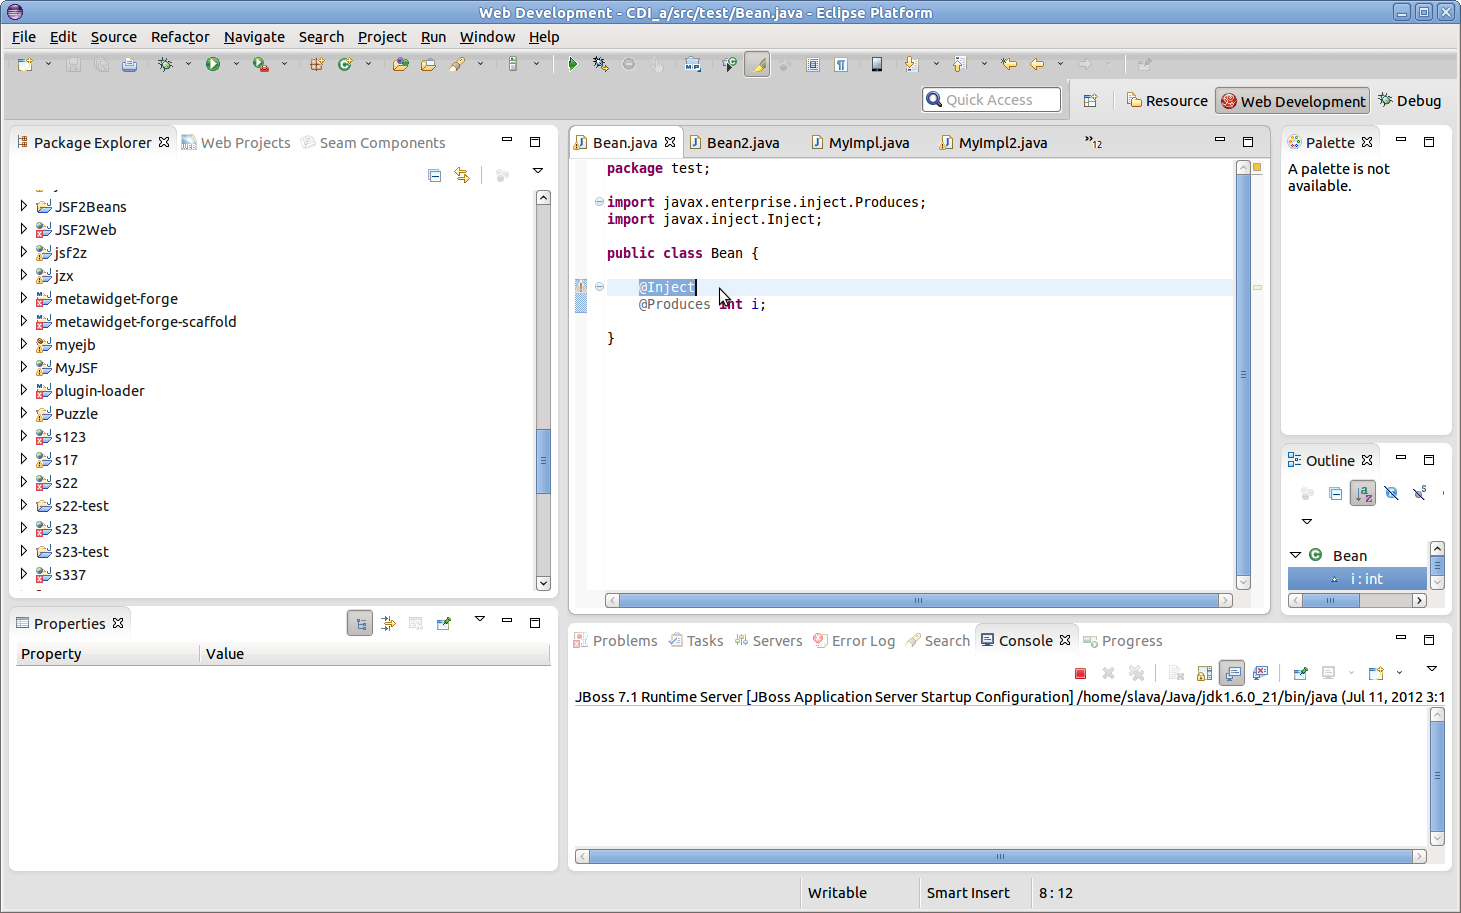Open the Refactor menu
This screenshot has height=913, width=1461.
[x=180, y=37]
